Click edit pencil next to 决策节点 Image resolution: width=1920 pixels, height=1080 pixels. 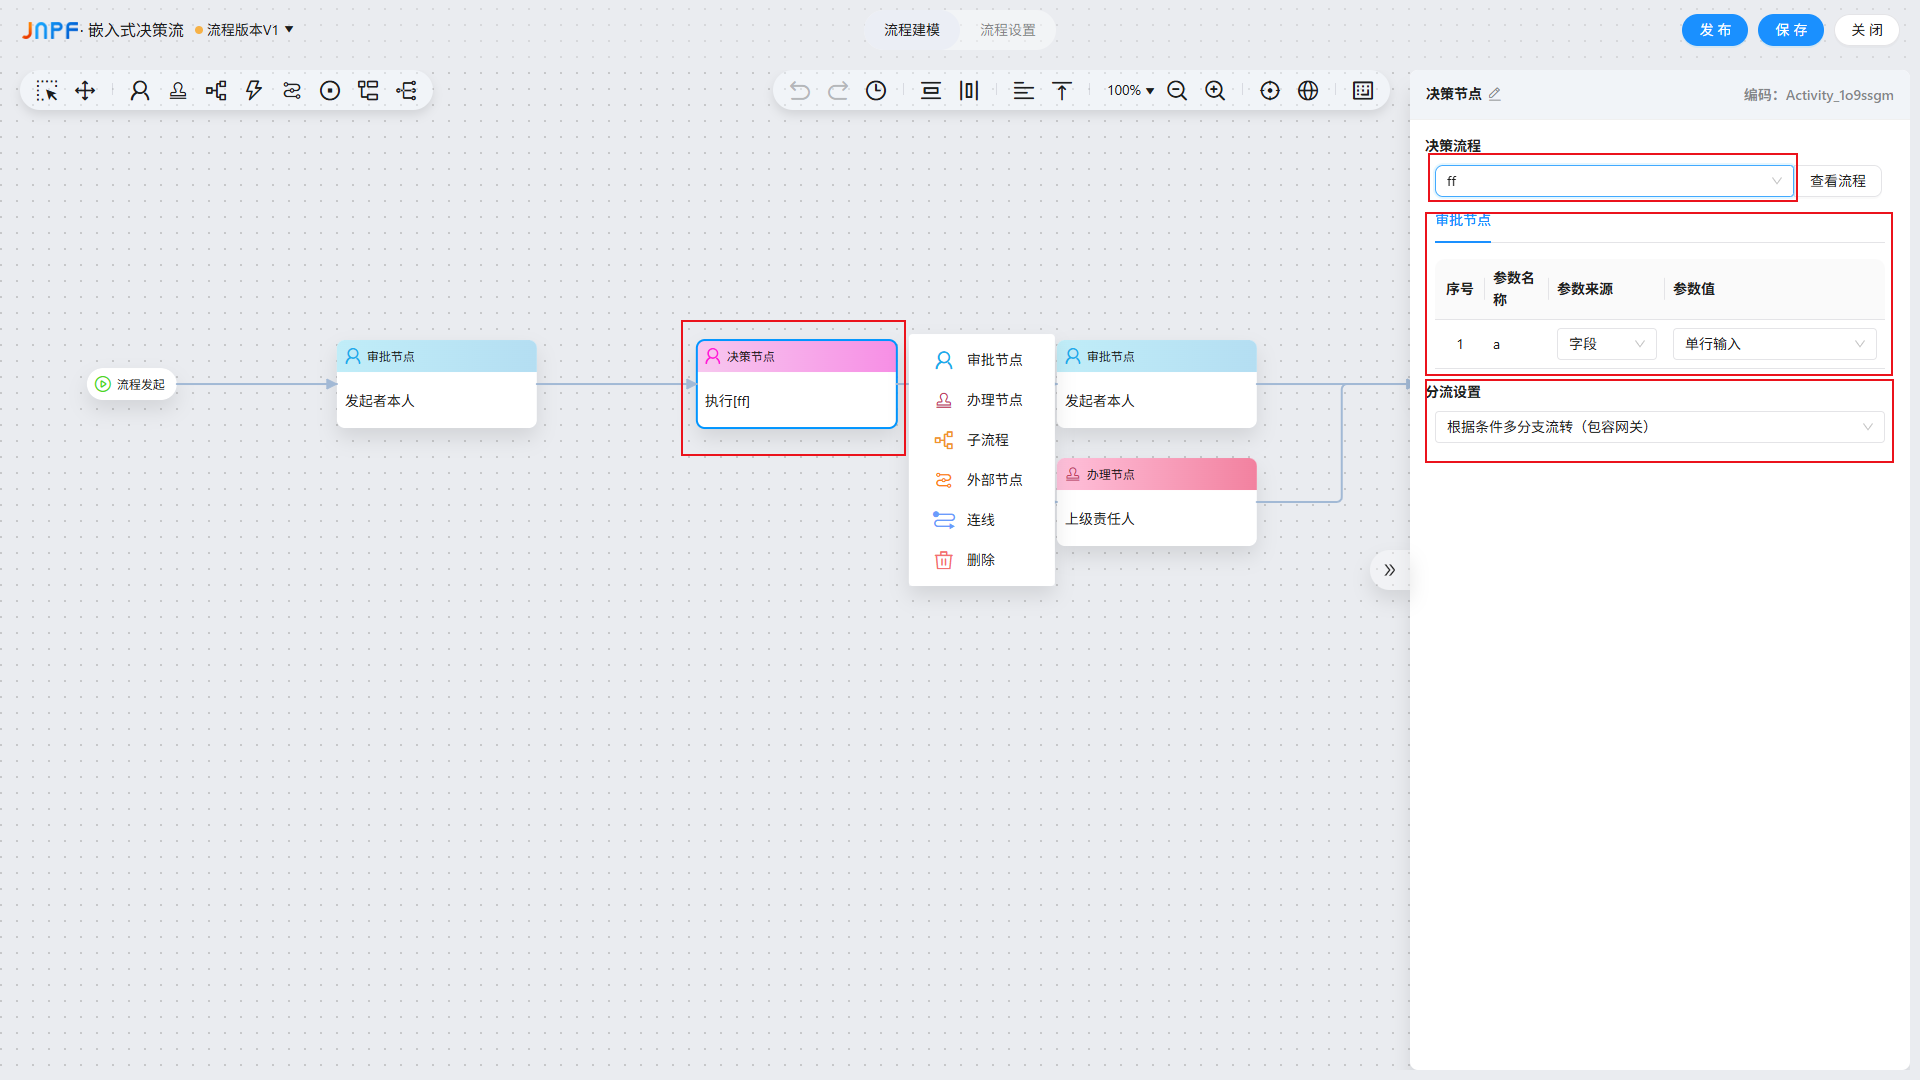pyautogui.click(x=1495, y=94)
